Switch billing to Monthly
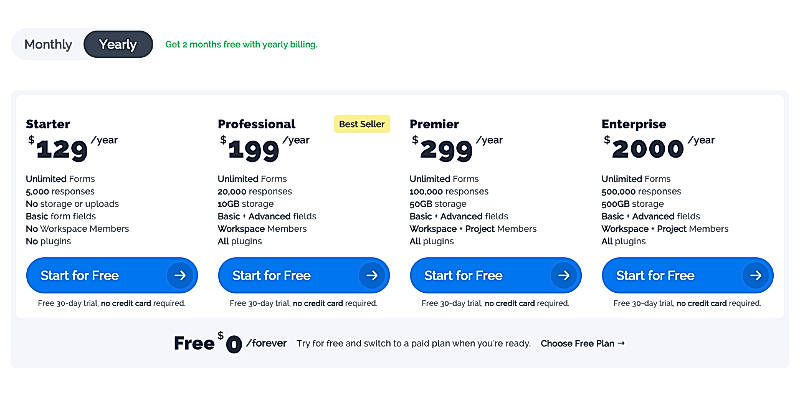800x400 pixels. pos(48,45)
